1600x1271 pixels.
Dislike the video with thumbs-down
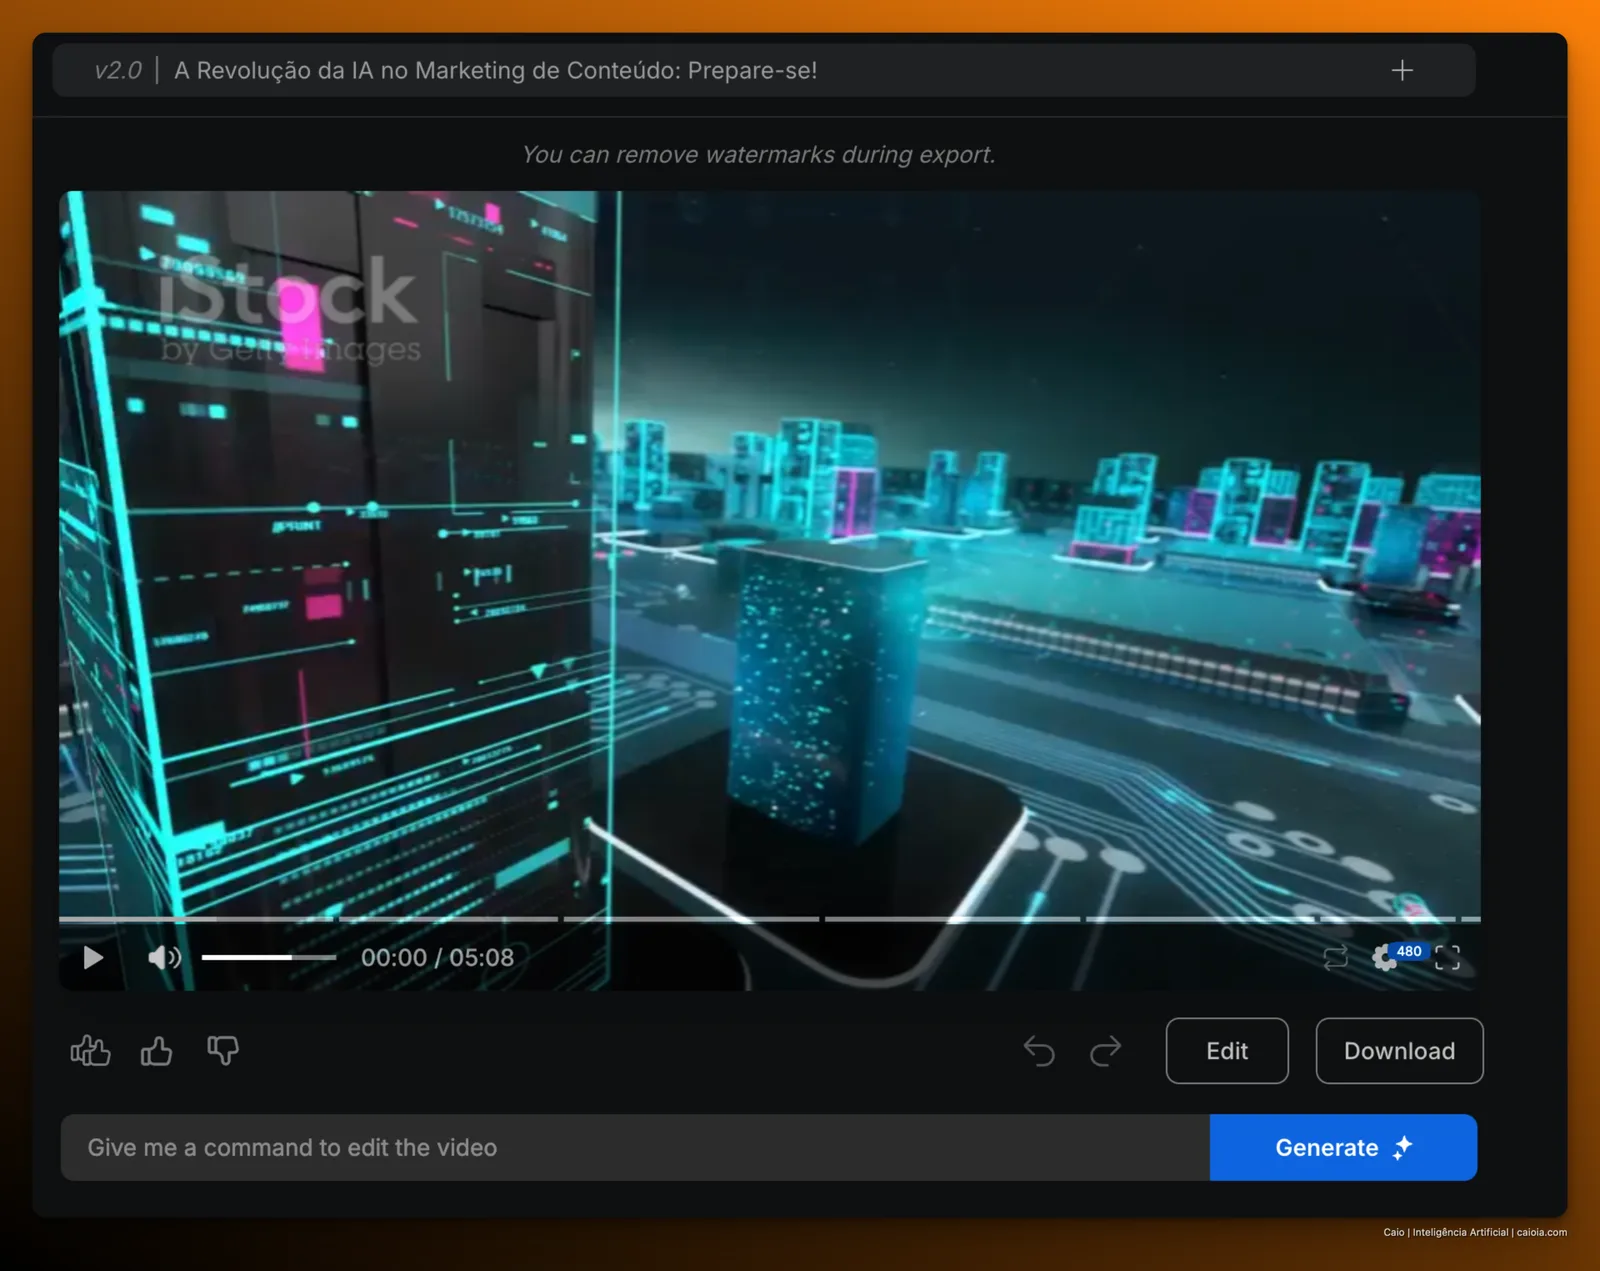[223, 1051]
